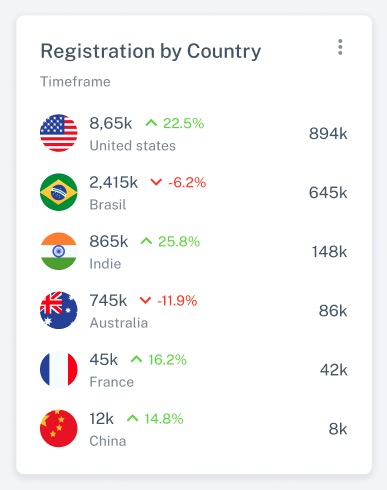
Task: Select the Brazil flag icon
Action: pos(59,192)
